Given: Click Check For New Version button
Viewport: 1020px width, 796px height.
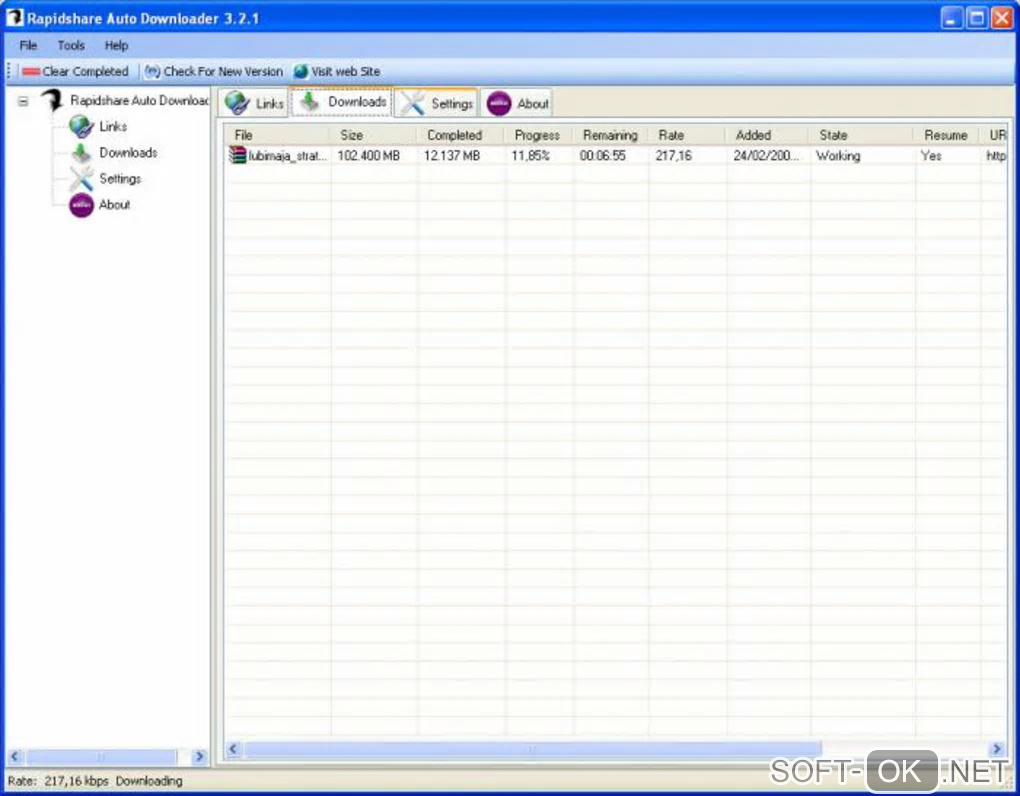Looking at the screenshot, I should (214, 72).
